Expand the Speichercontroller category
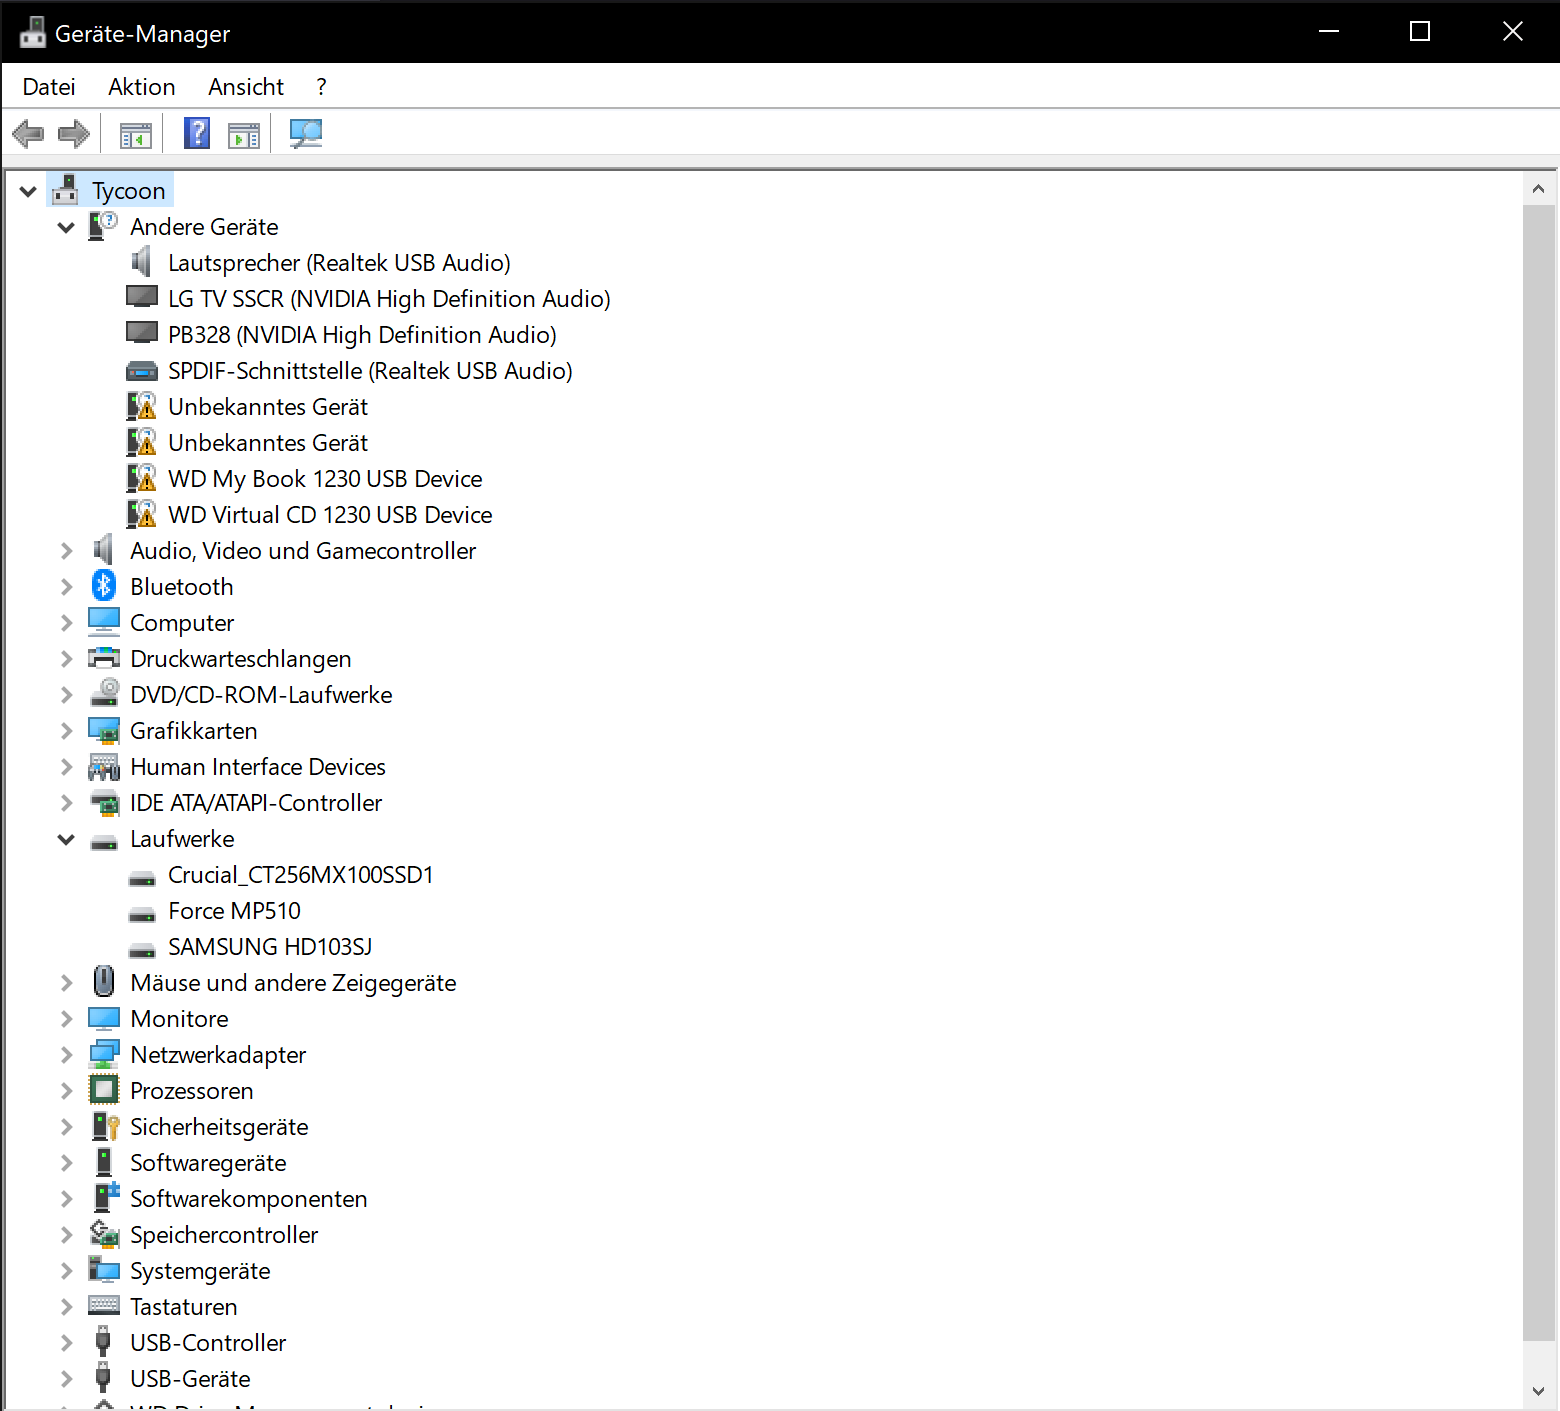 (x=66, y=1235)
